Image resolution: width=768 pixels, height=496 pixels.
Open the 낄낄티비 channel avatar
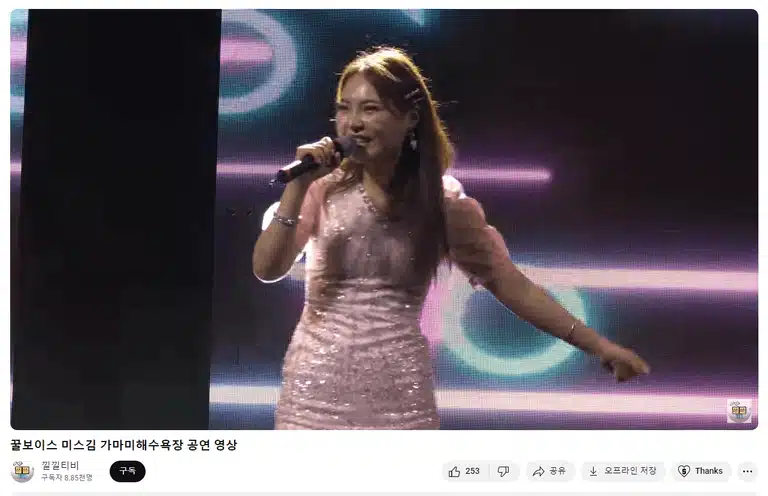pos(22,471)
